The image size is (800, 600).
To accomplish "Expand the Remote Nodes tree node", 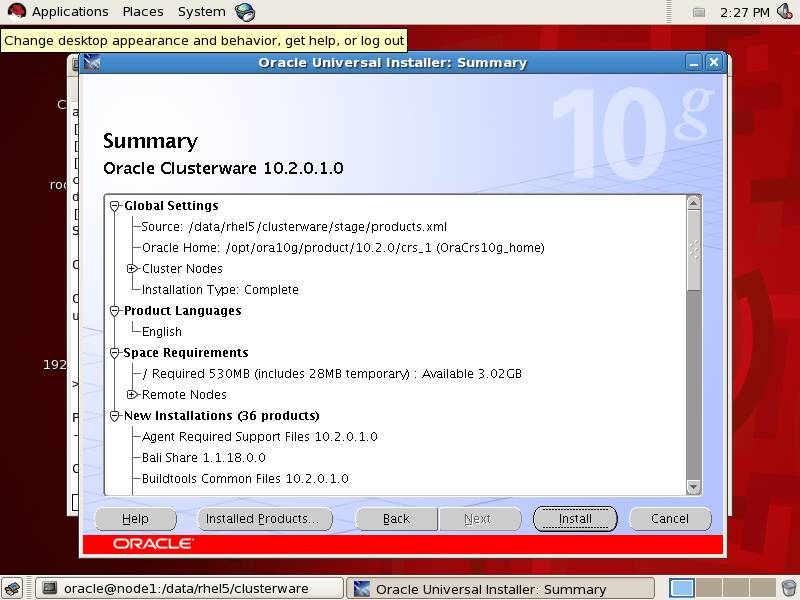I will 132,394.
